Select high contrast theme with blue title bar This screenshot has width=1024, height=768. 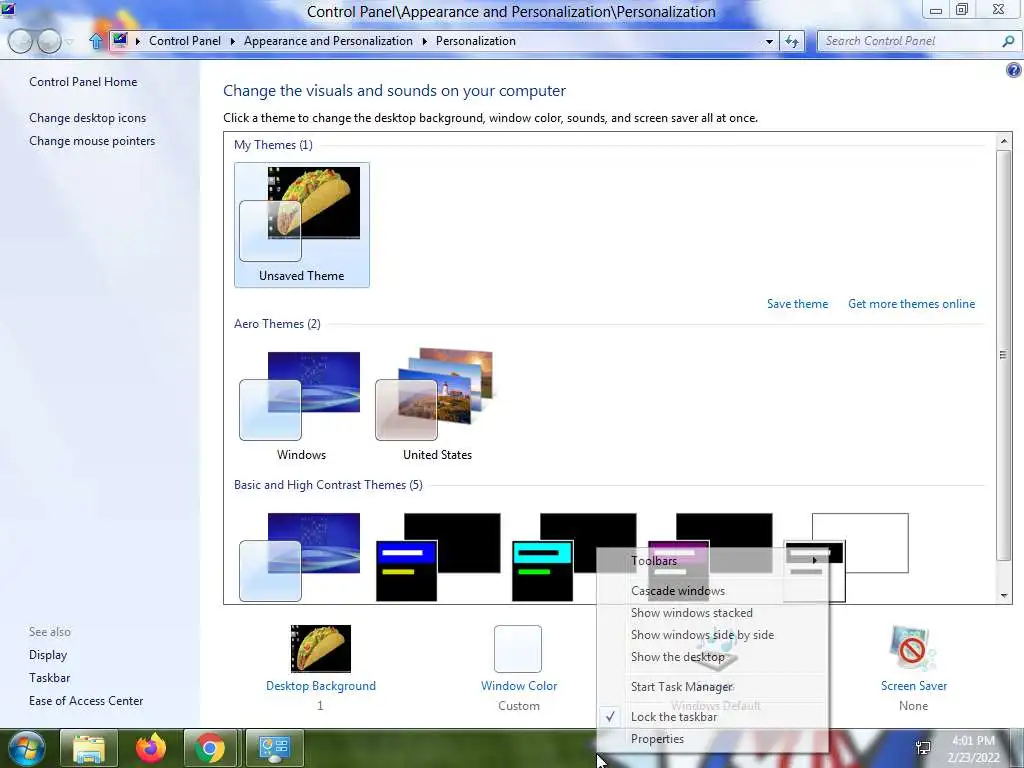pyautogui.click(x=438, y=557)
